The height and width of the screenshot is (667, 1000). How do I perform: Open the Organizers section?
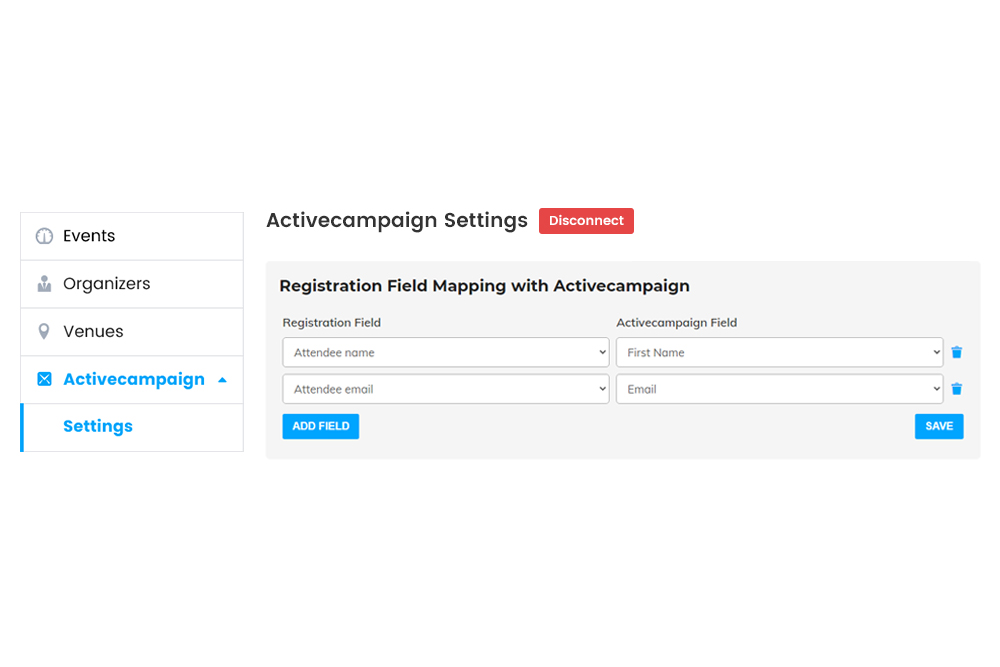tap(107, 283)
